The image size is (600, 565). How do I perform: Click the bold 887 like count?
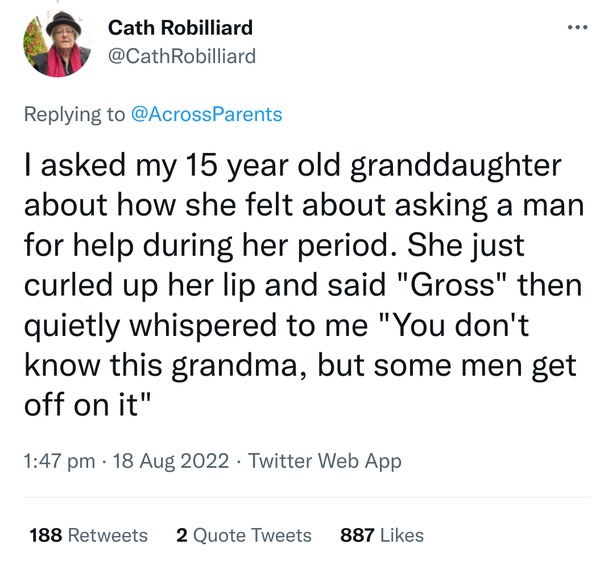(358, 535)
